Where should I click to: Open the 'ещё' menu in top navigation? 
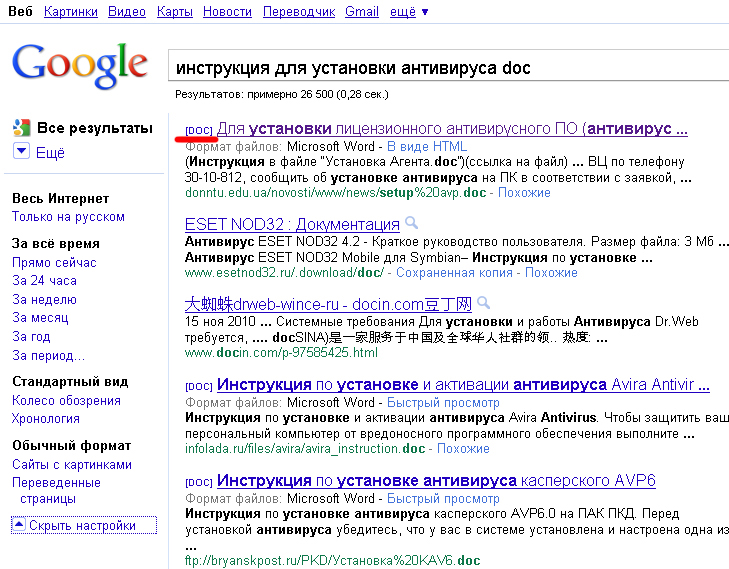[x=408, y=12]
